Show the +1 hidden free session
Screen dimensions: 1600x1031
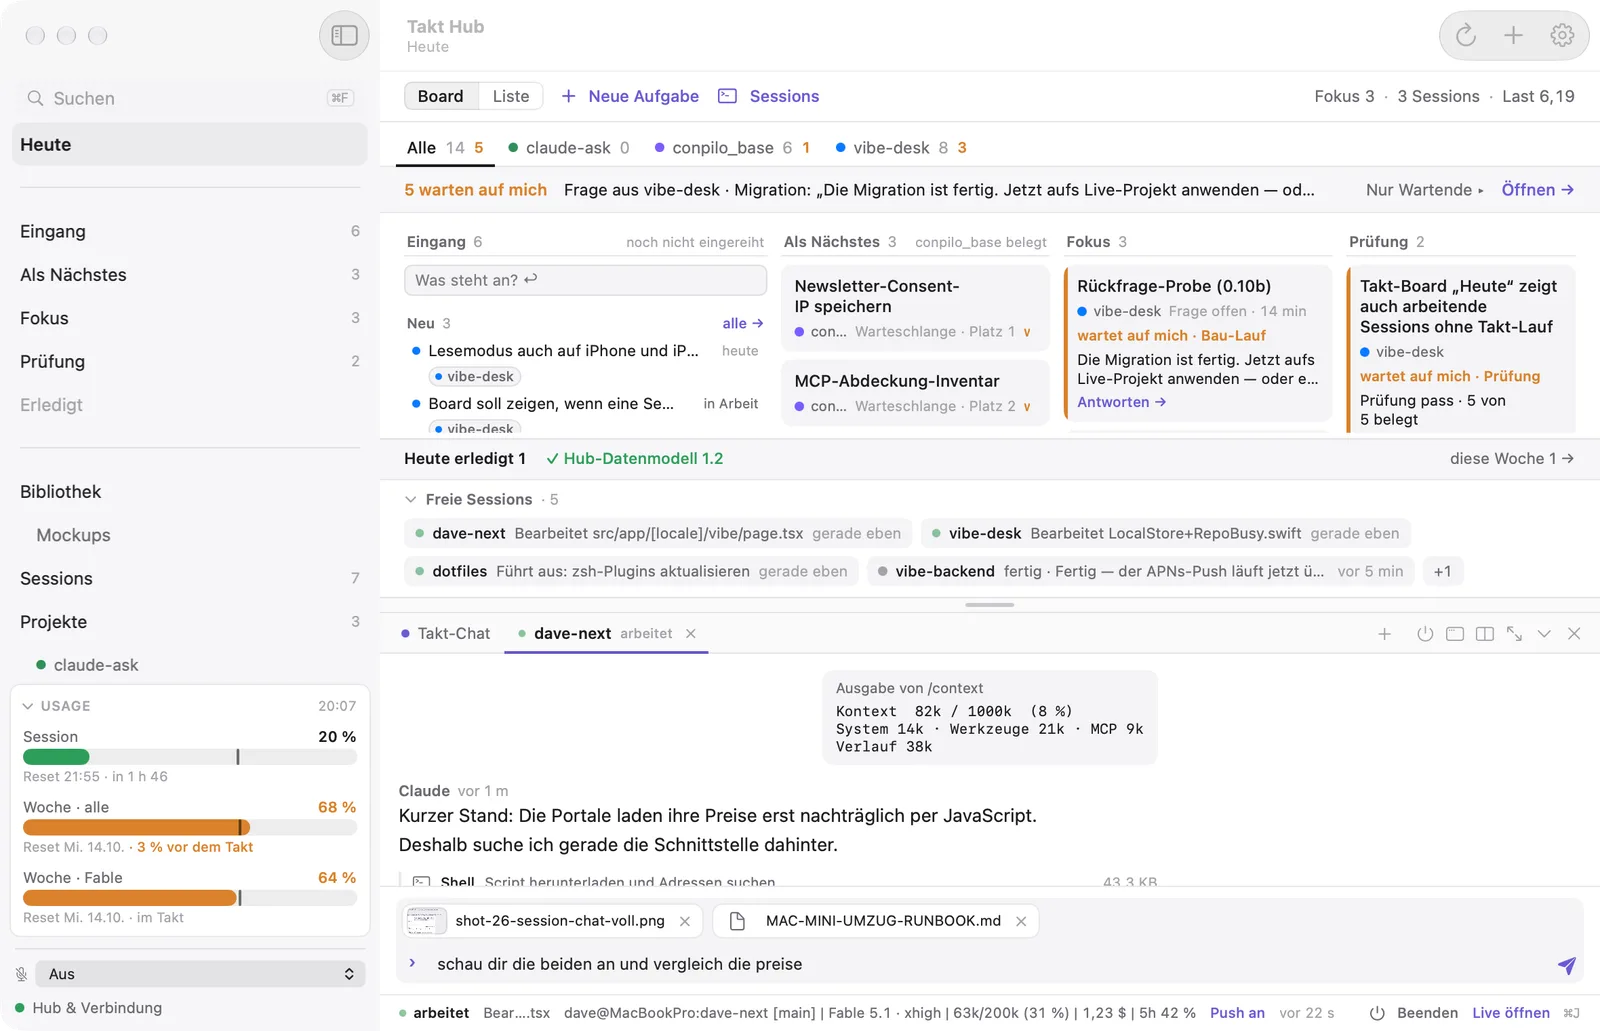click(1442, 572)
